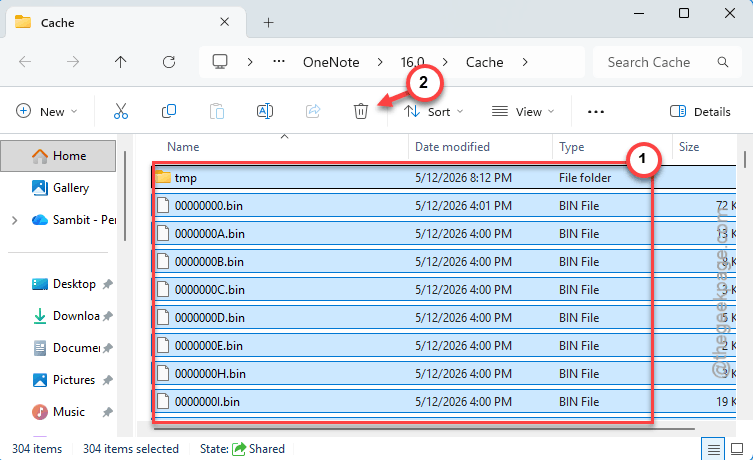
Task: Click the This PC monitor icon in address bar
Action: (220, 62)
